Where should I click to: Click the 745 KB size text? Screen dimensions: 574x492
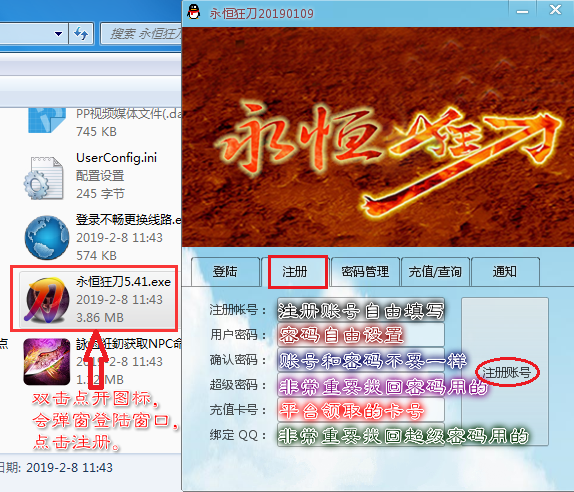coord(96,131)
